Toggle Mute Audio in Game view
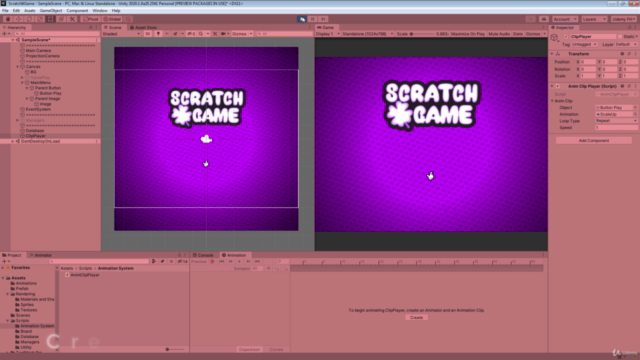The width and height of the screenshot is (640, 360). coord(499,34)
